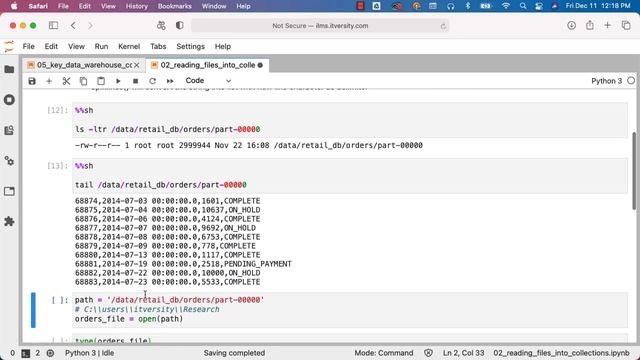Open the Tabs menu
The height and width of the screenshot is (360, 640).
coord(158,47)
